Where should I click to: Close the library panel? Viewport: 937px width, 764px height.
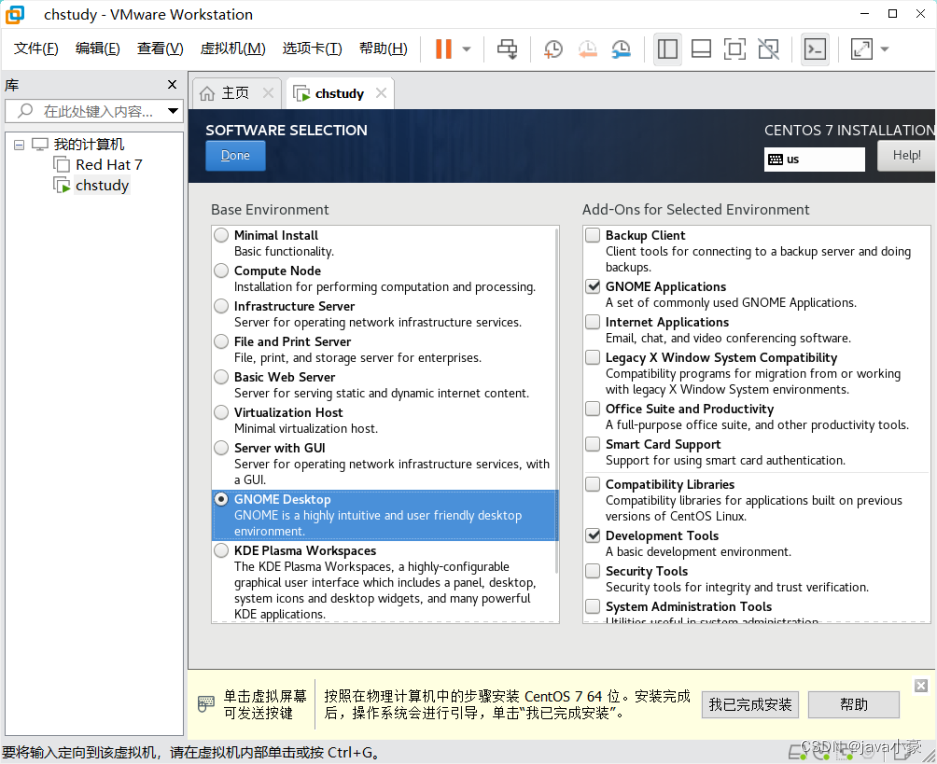(x=172, y=85)
